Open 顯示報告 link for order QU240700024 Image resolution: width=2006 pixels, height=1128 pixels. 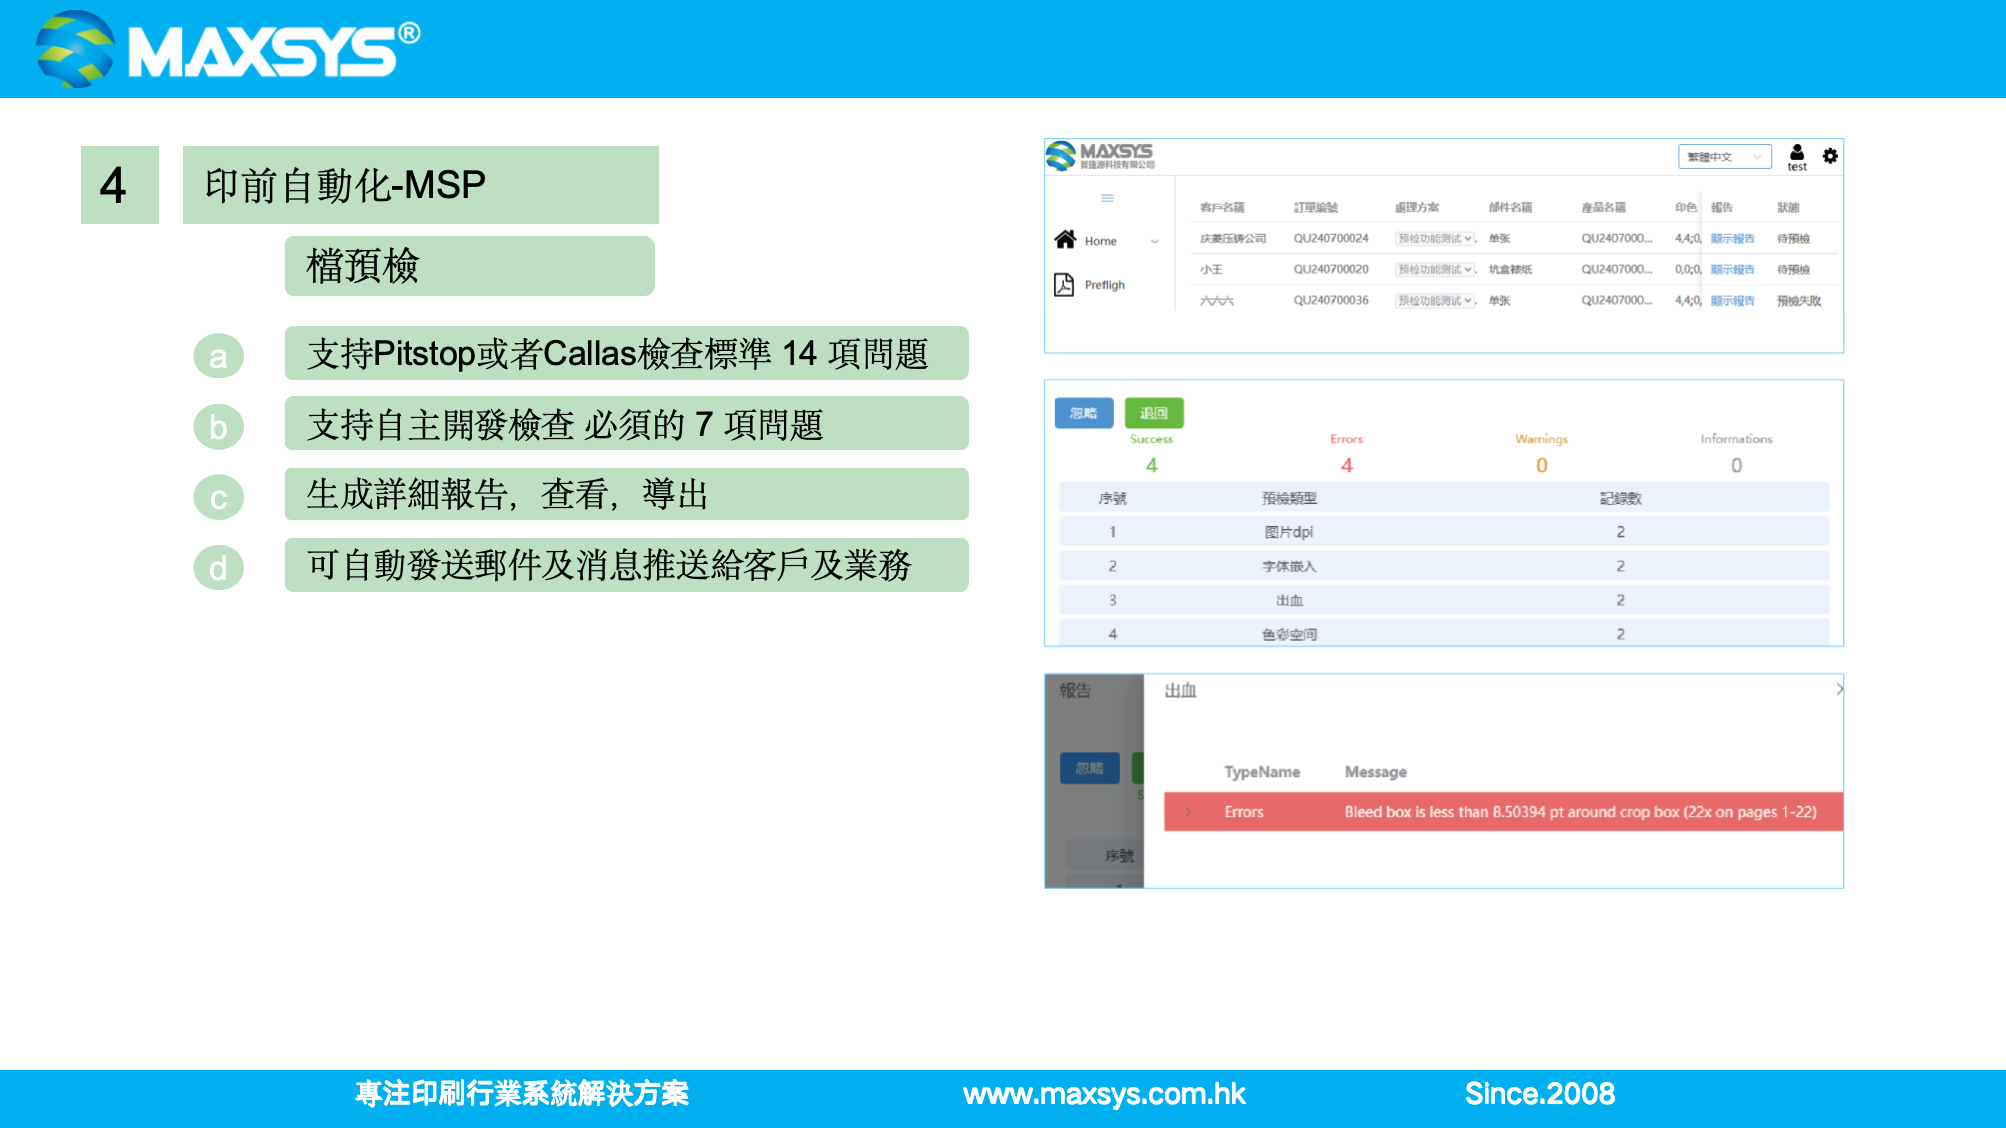(x=1732, y=239)
